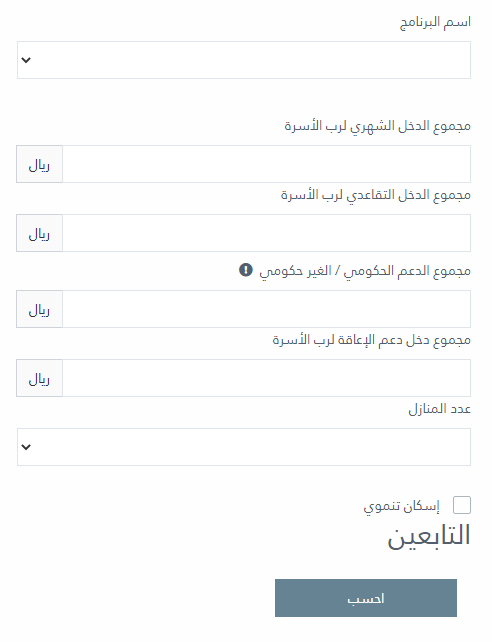Click the عدد المنازل label

[440, 409]
